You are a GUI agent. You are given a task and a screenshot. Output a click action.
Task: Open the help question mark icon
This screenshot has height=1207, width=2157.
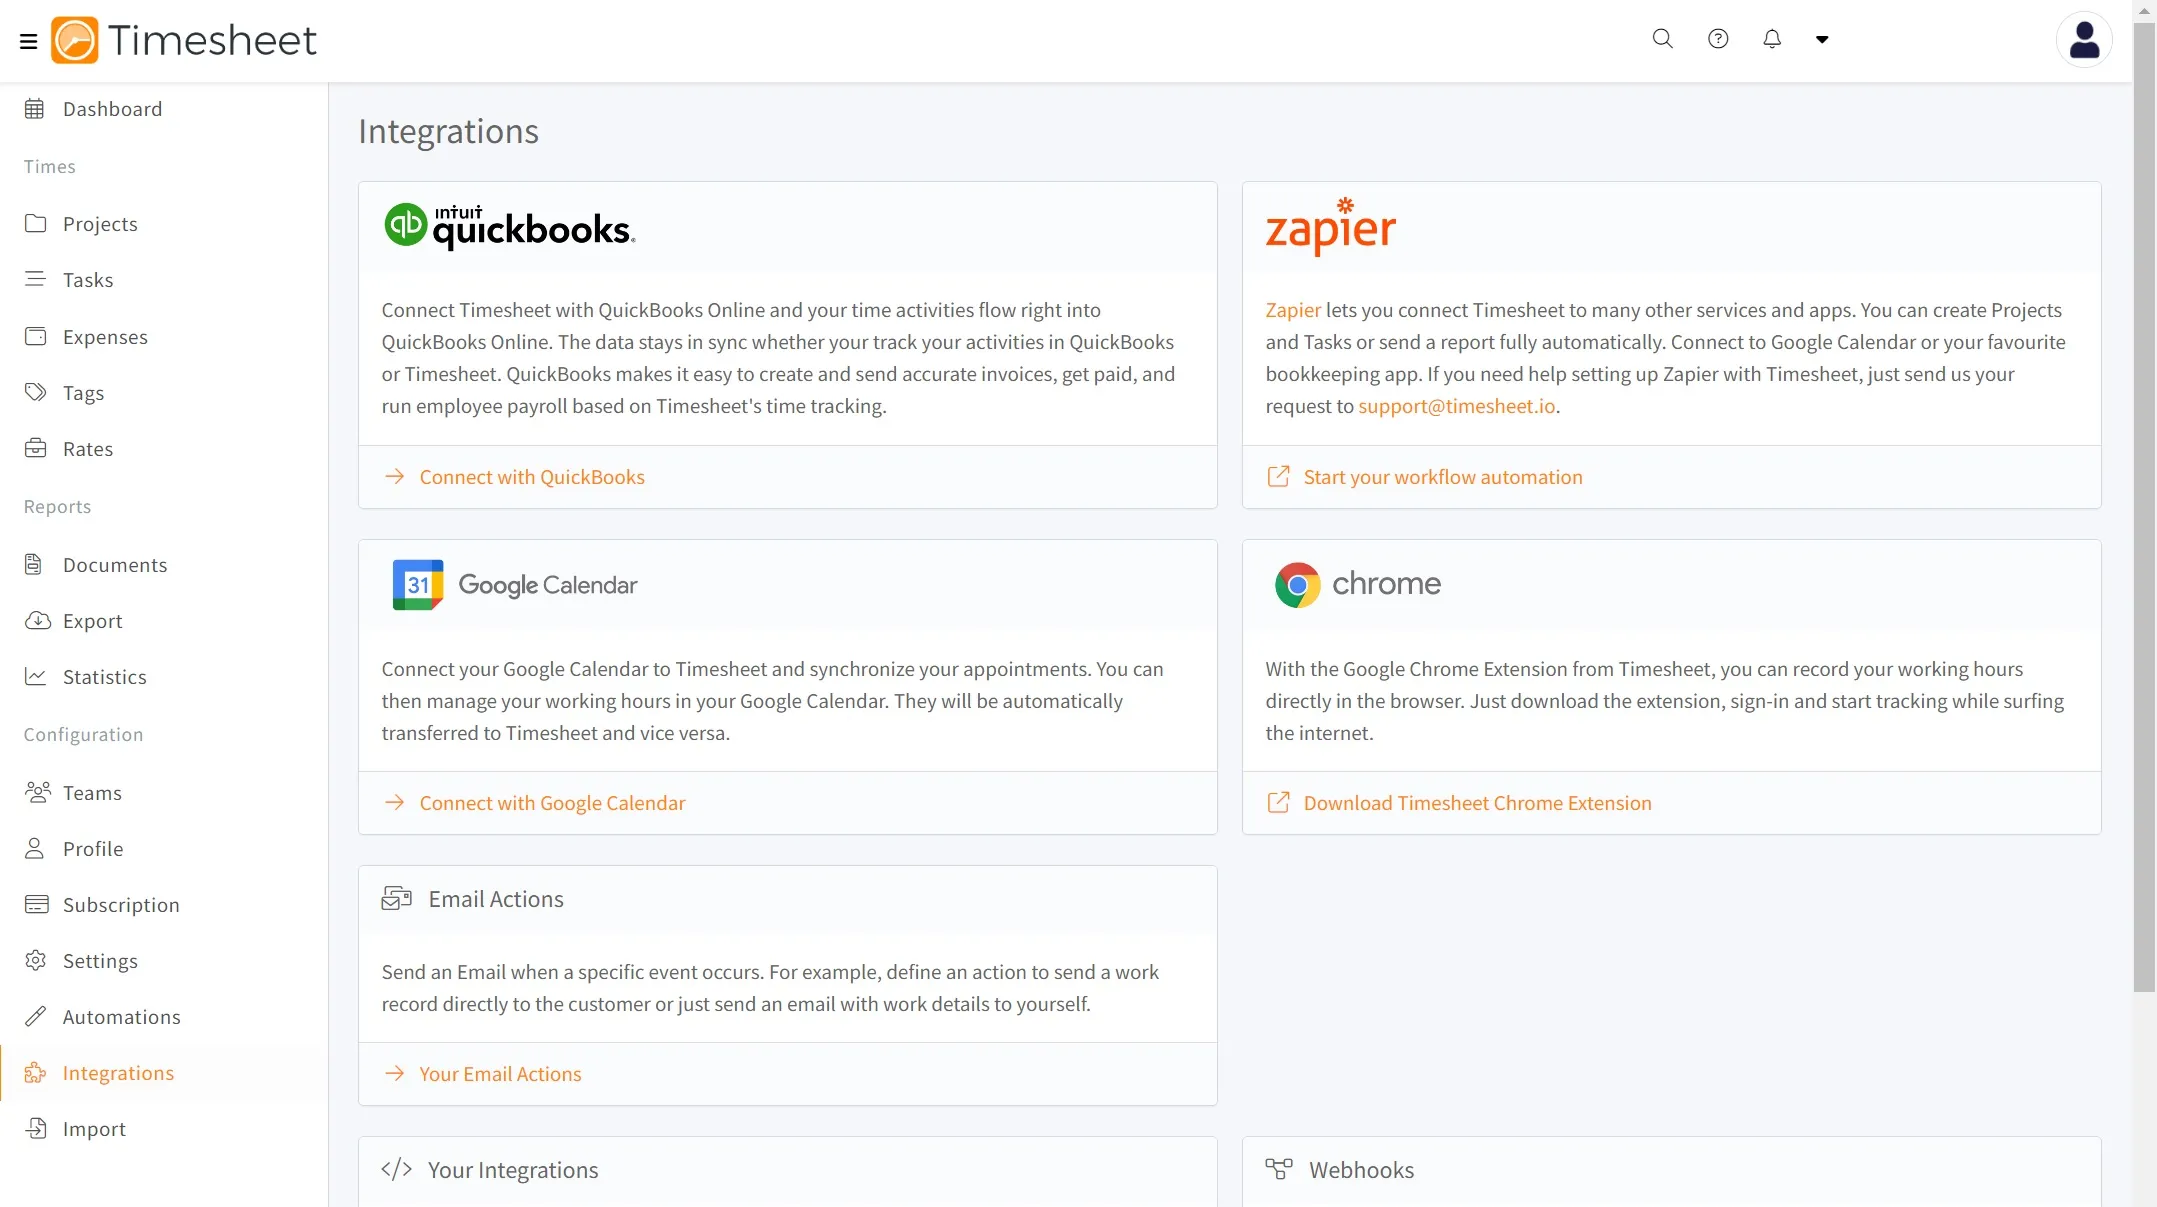(x=1718, y=39)
